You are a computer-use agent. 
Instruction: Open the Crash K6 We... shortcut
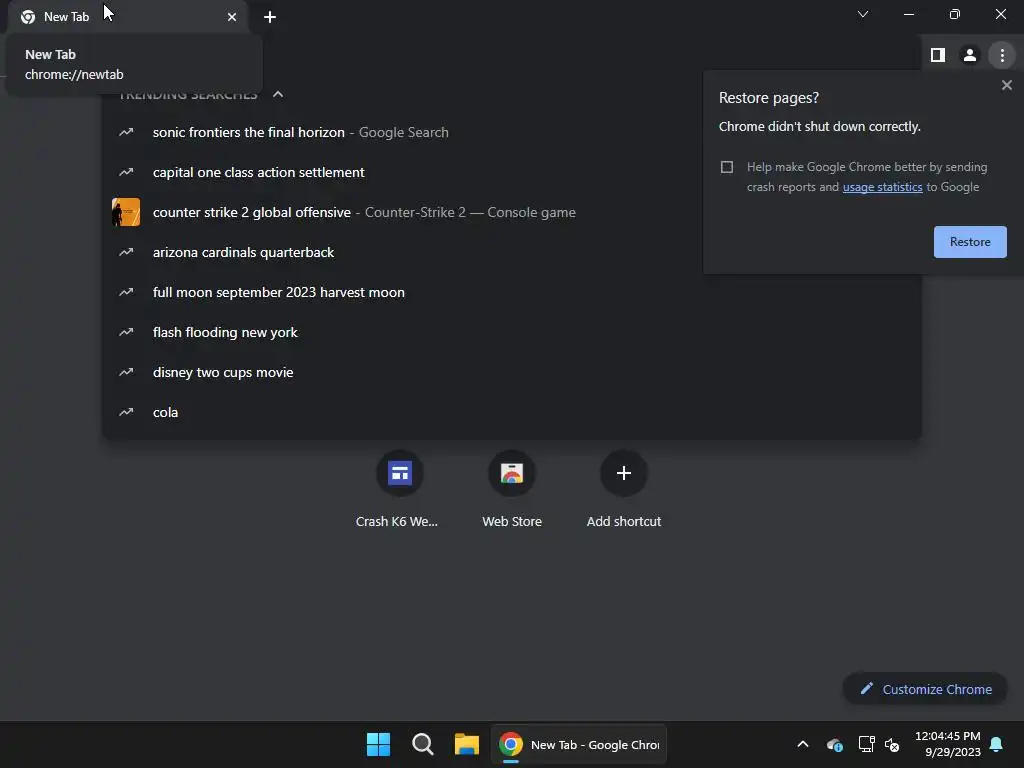click(398, 489)
